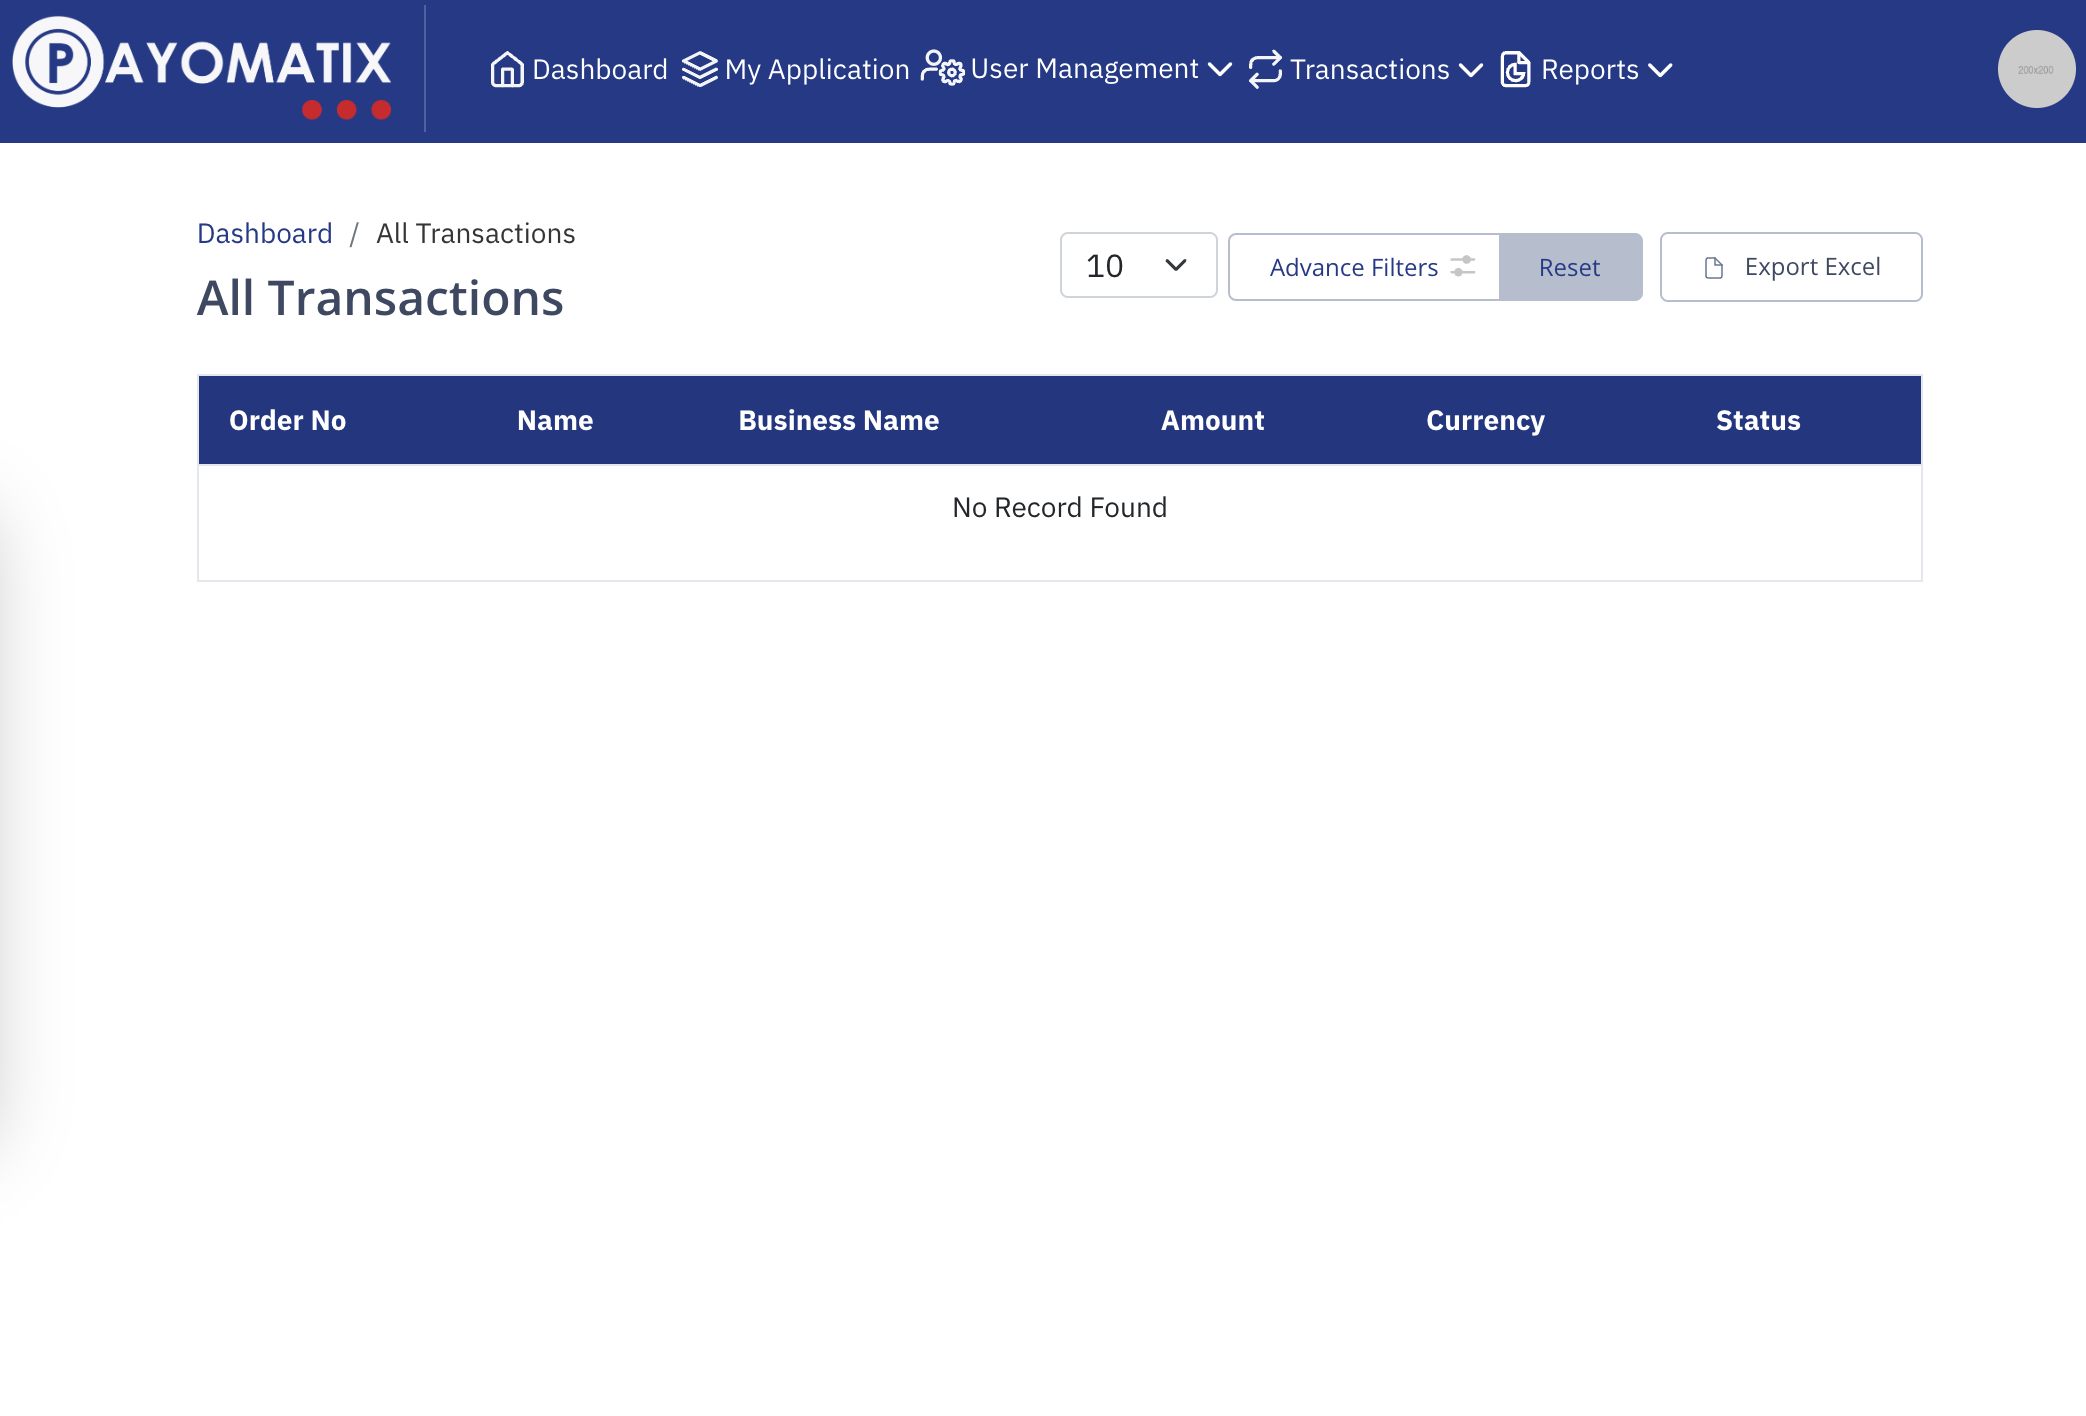The height and width of the screenshot is (1416, 2086).
Task: Expand the Reports menu chevron
Action: (x=1660, y=69)
